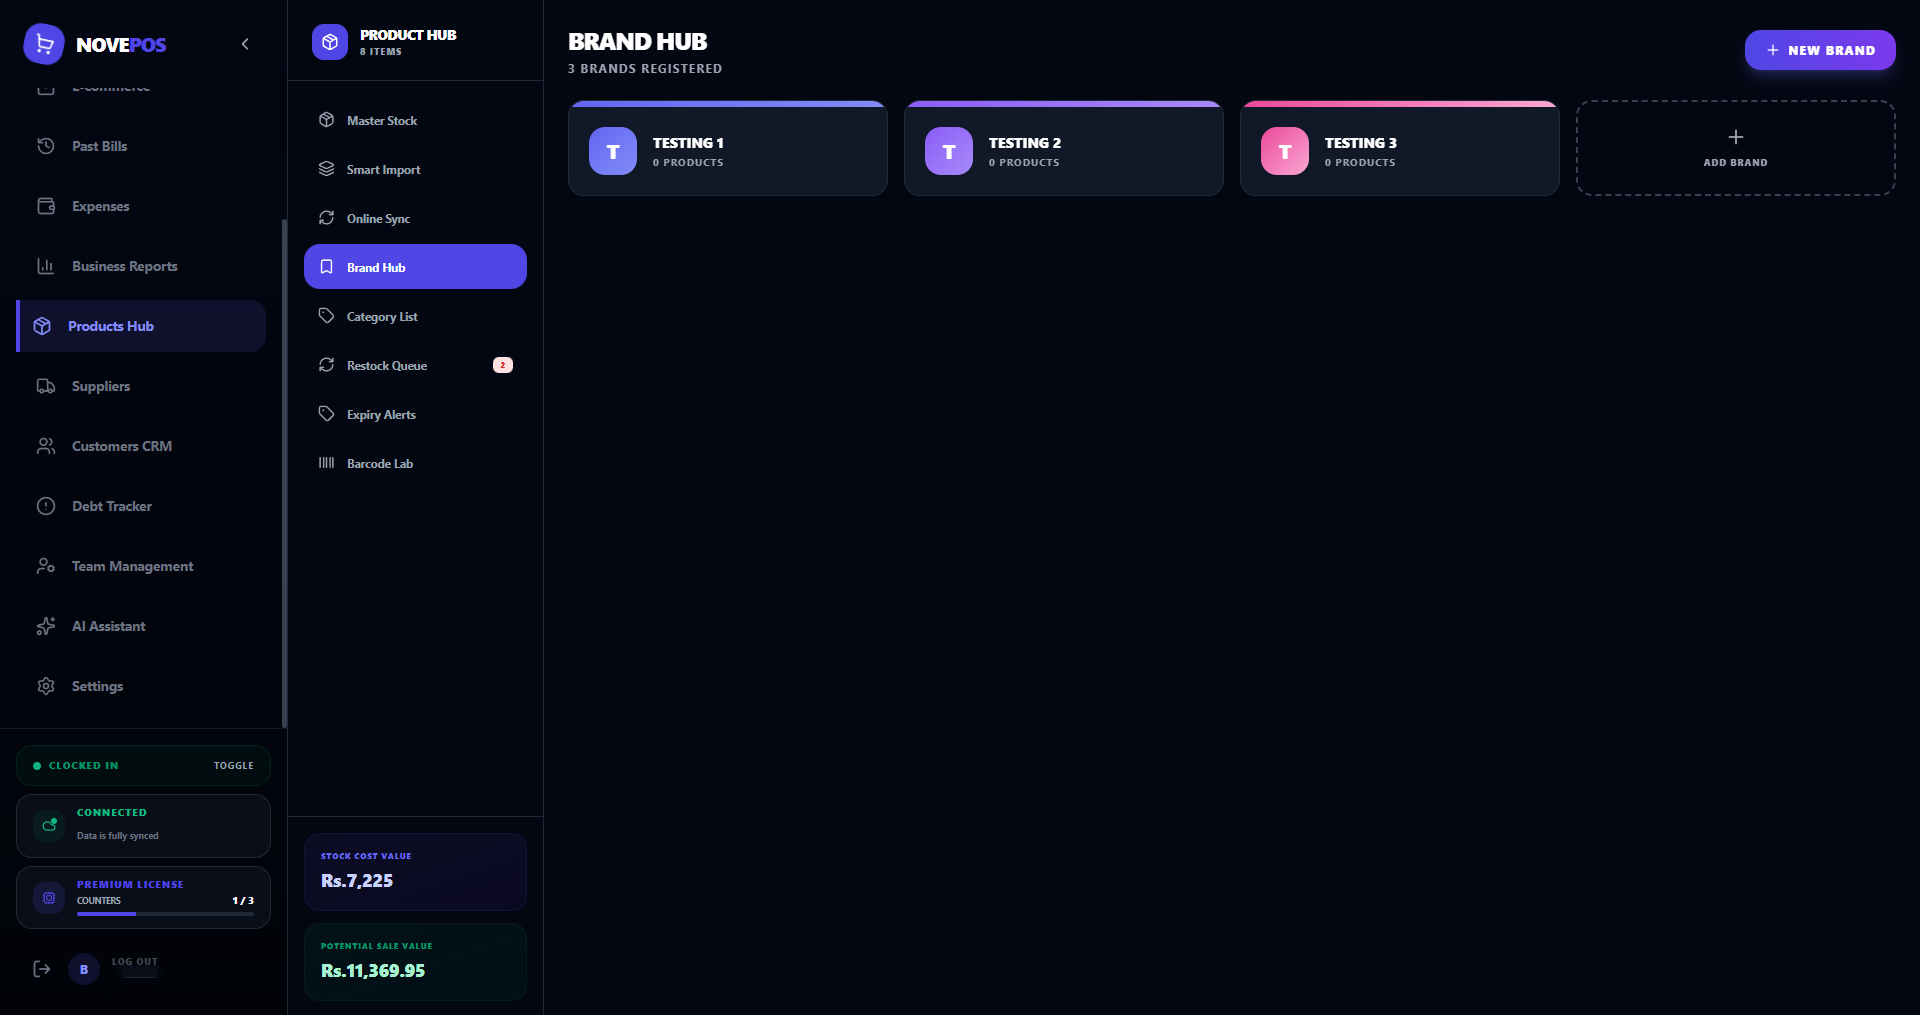Go to Business Reports menu item

141,266
